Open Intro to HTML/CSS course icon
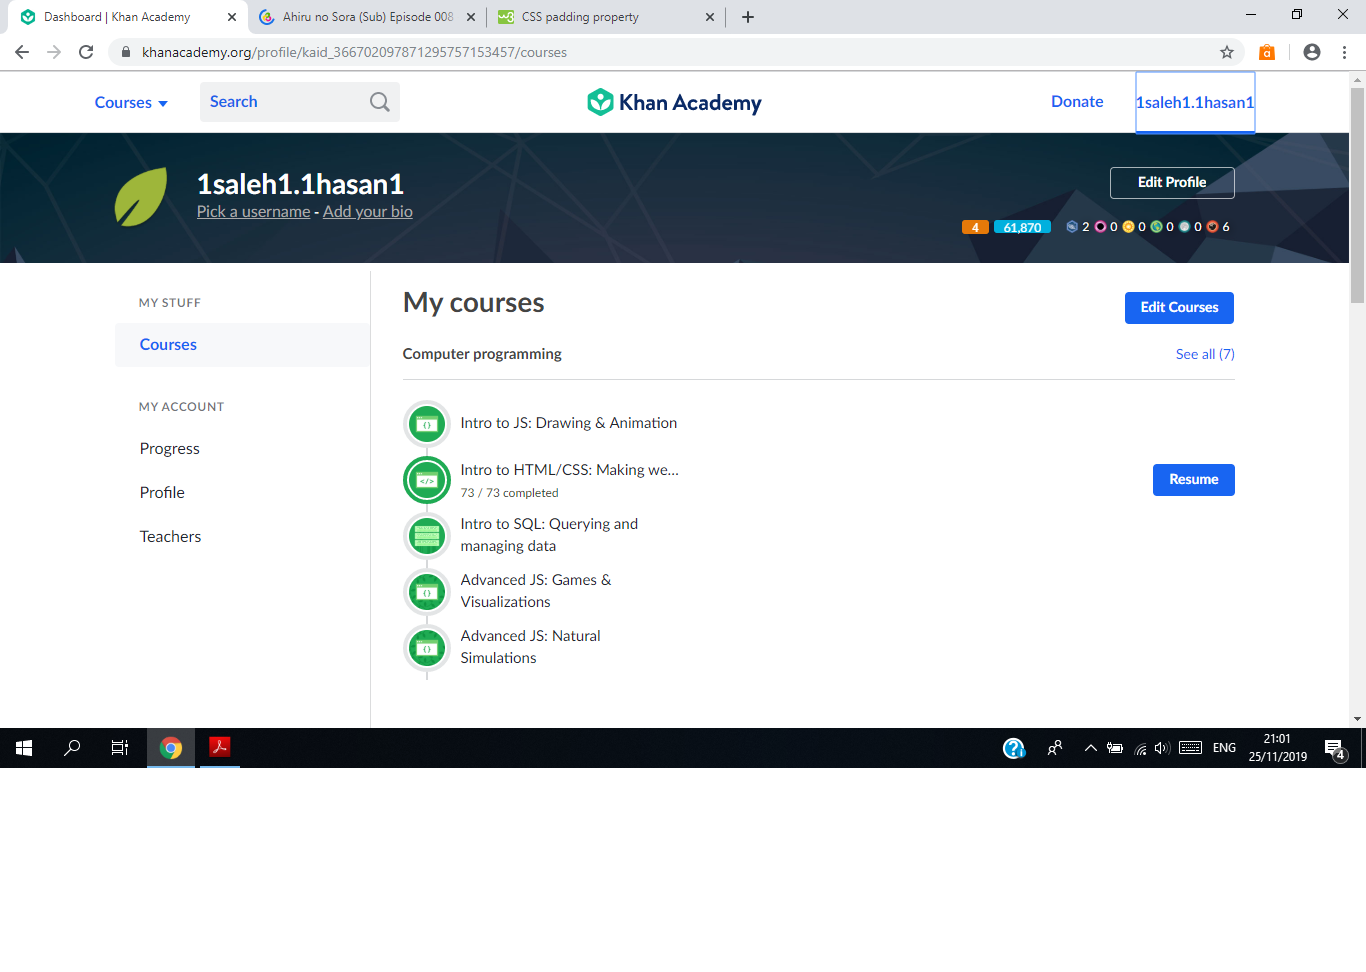This screenshot has width=1366, height=972. click(x=427, y=480)
